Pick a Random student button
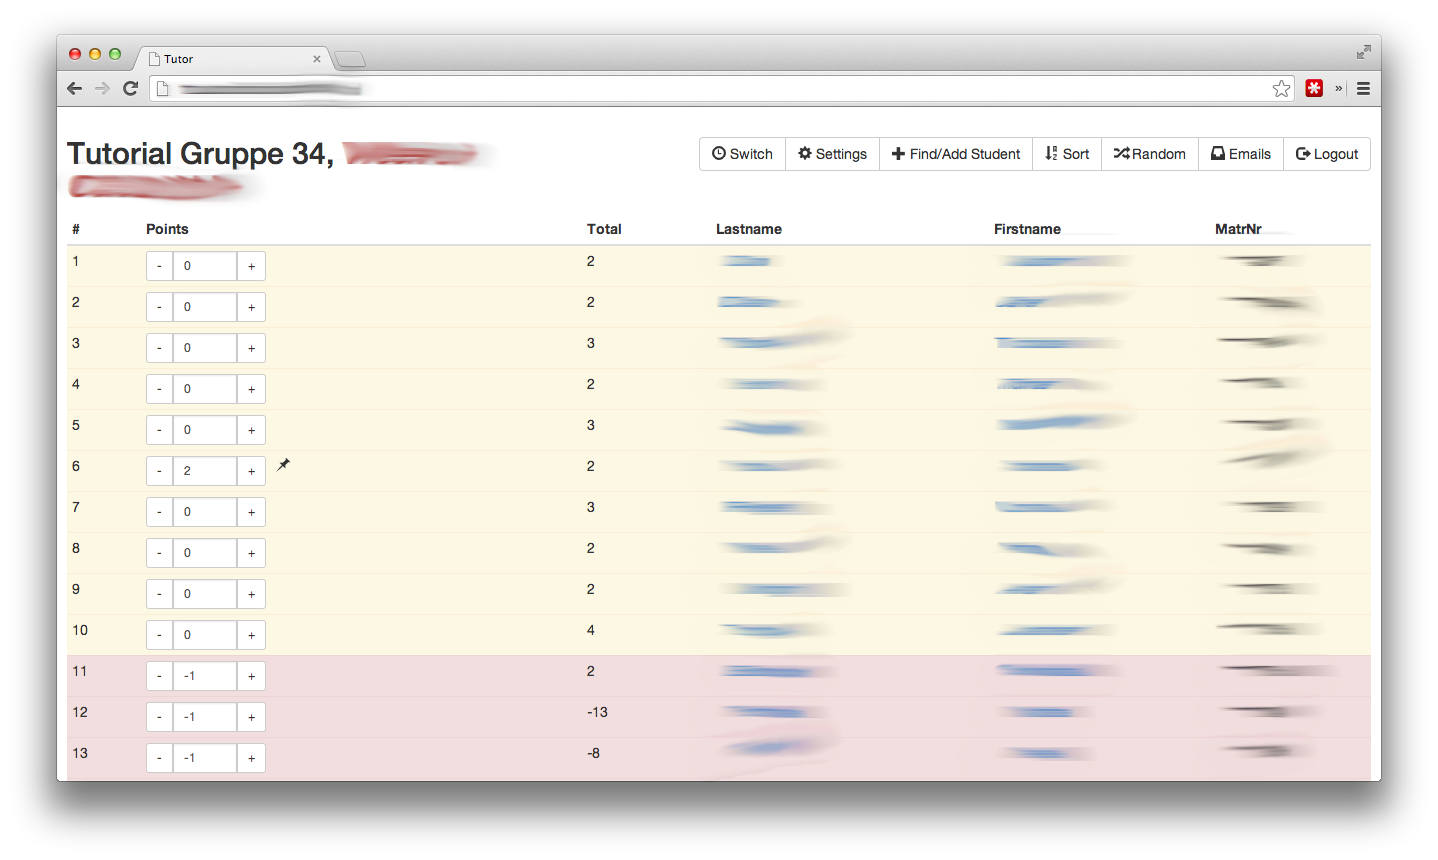 (1150, 154)
